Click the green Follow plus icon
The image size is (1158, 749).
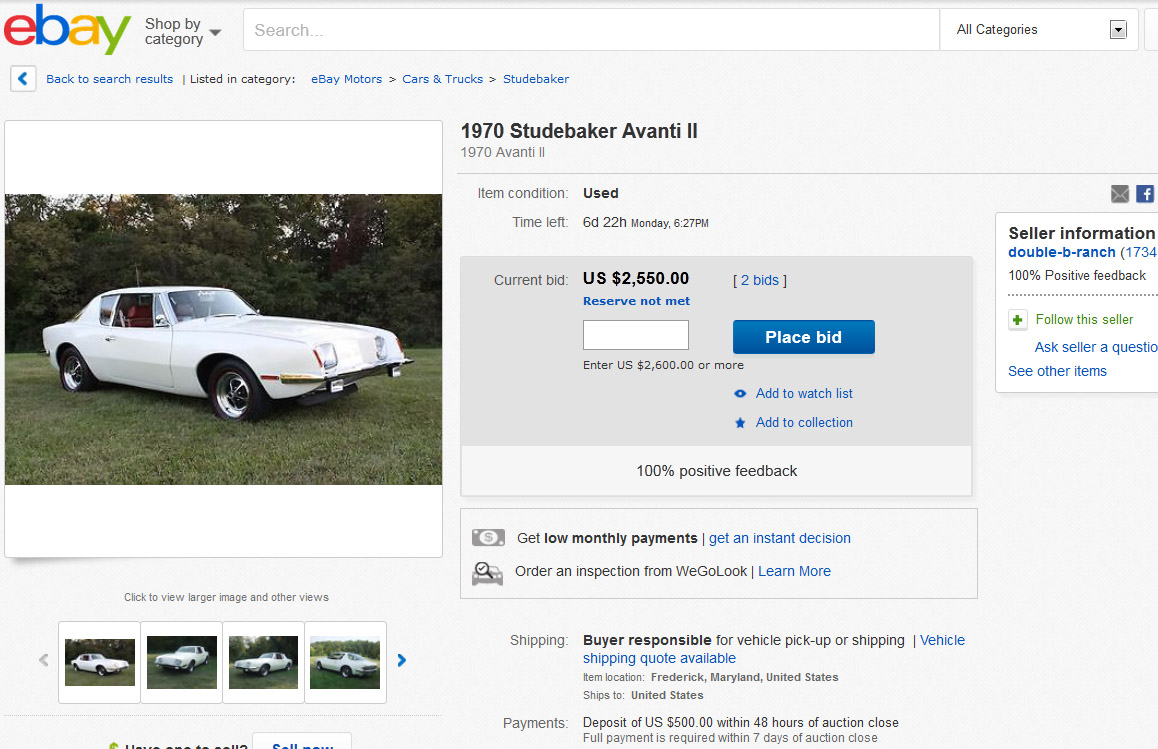tap(1018, 320)
